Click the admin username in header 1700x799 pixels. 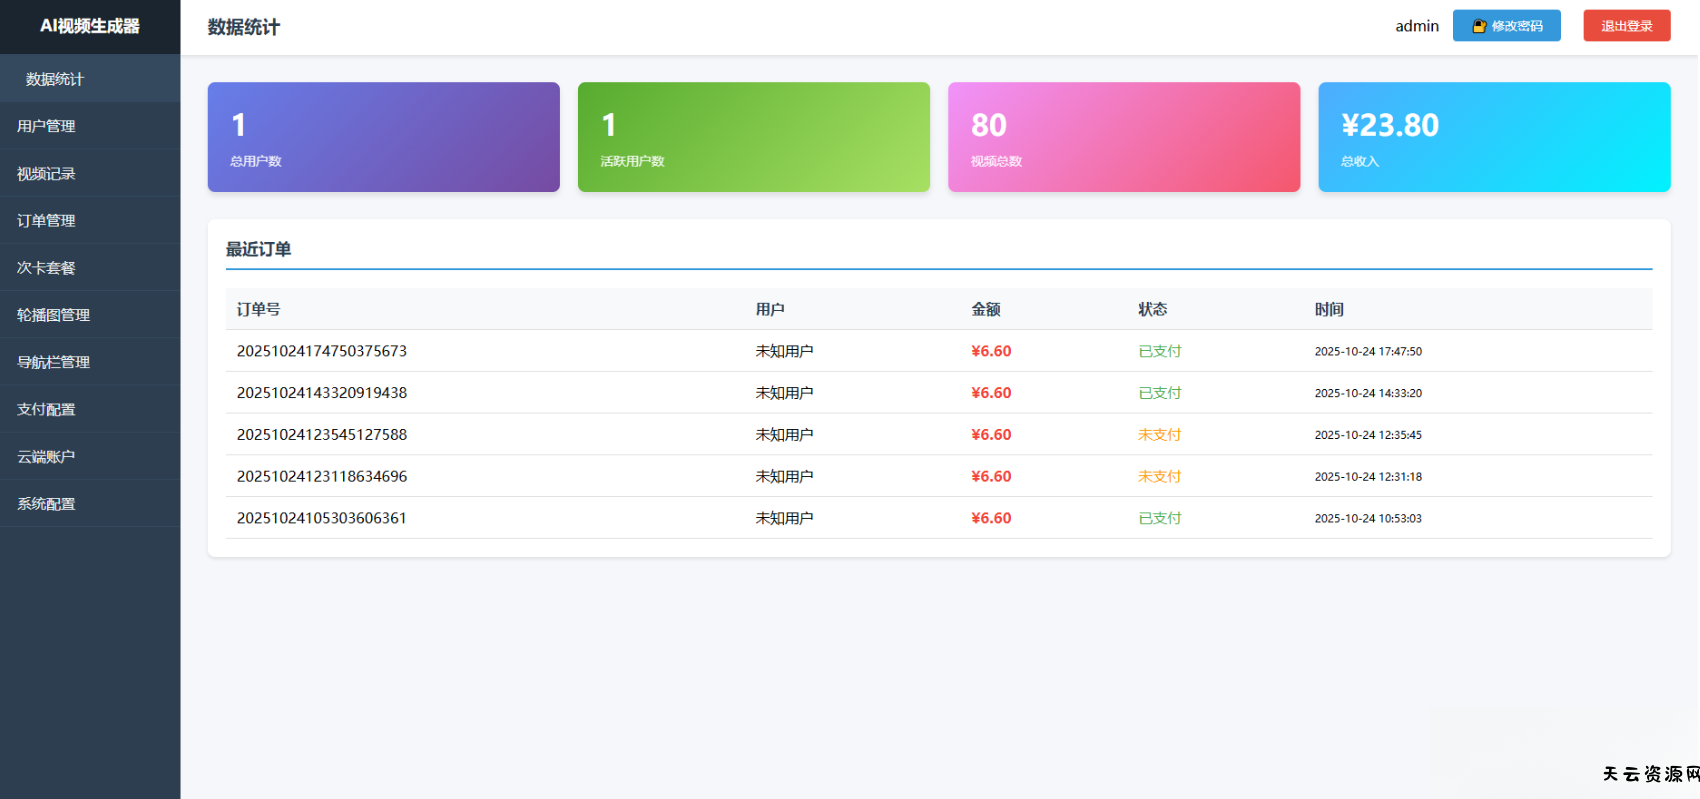pyautogui.click(x=1416, y=26)
